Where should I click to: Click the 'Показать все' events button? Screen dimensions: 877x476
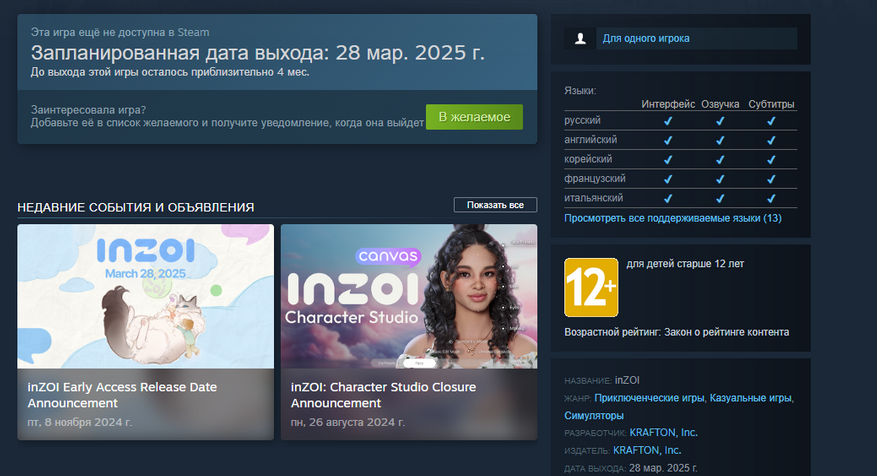[x=495, y=205]
